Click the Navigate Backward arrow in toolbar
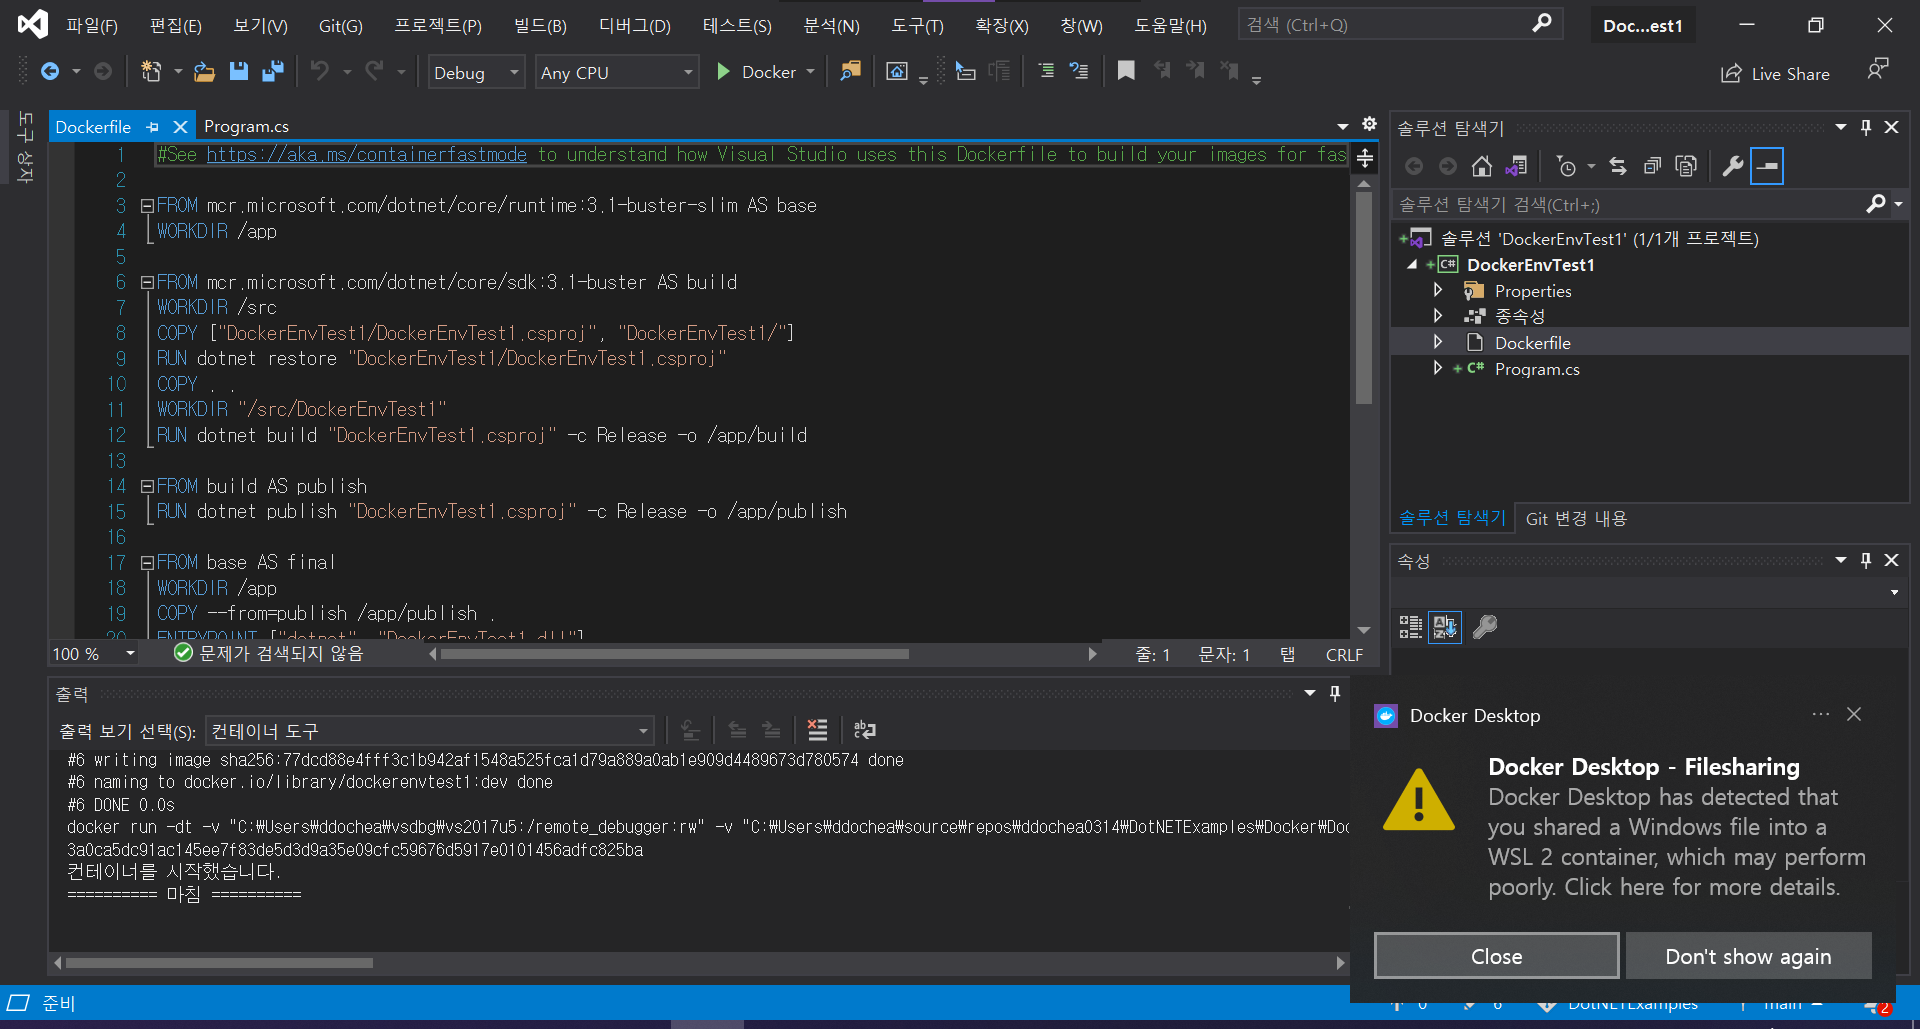The height and width of the screenshot is (1029, 1920). [x=49, y=72]
